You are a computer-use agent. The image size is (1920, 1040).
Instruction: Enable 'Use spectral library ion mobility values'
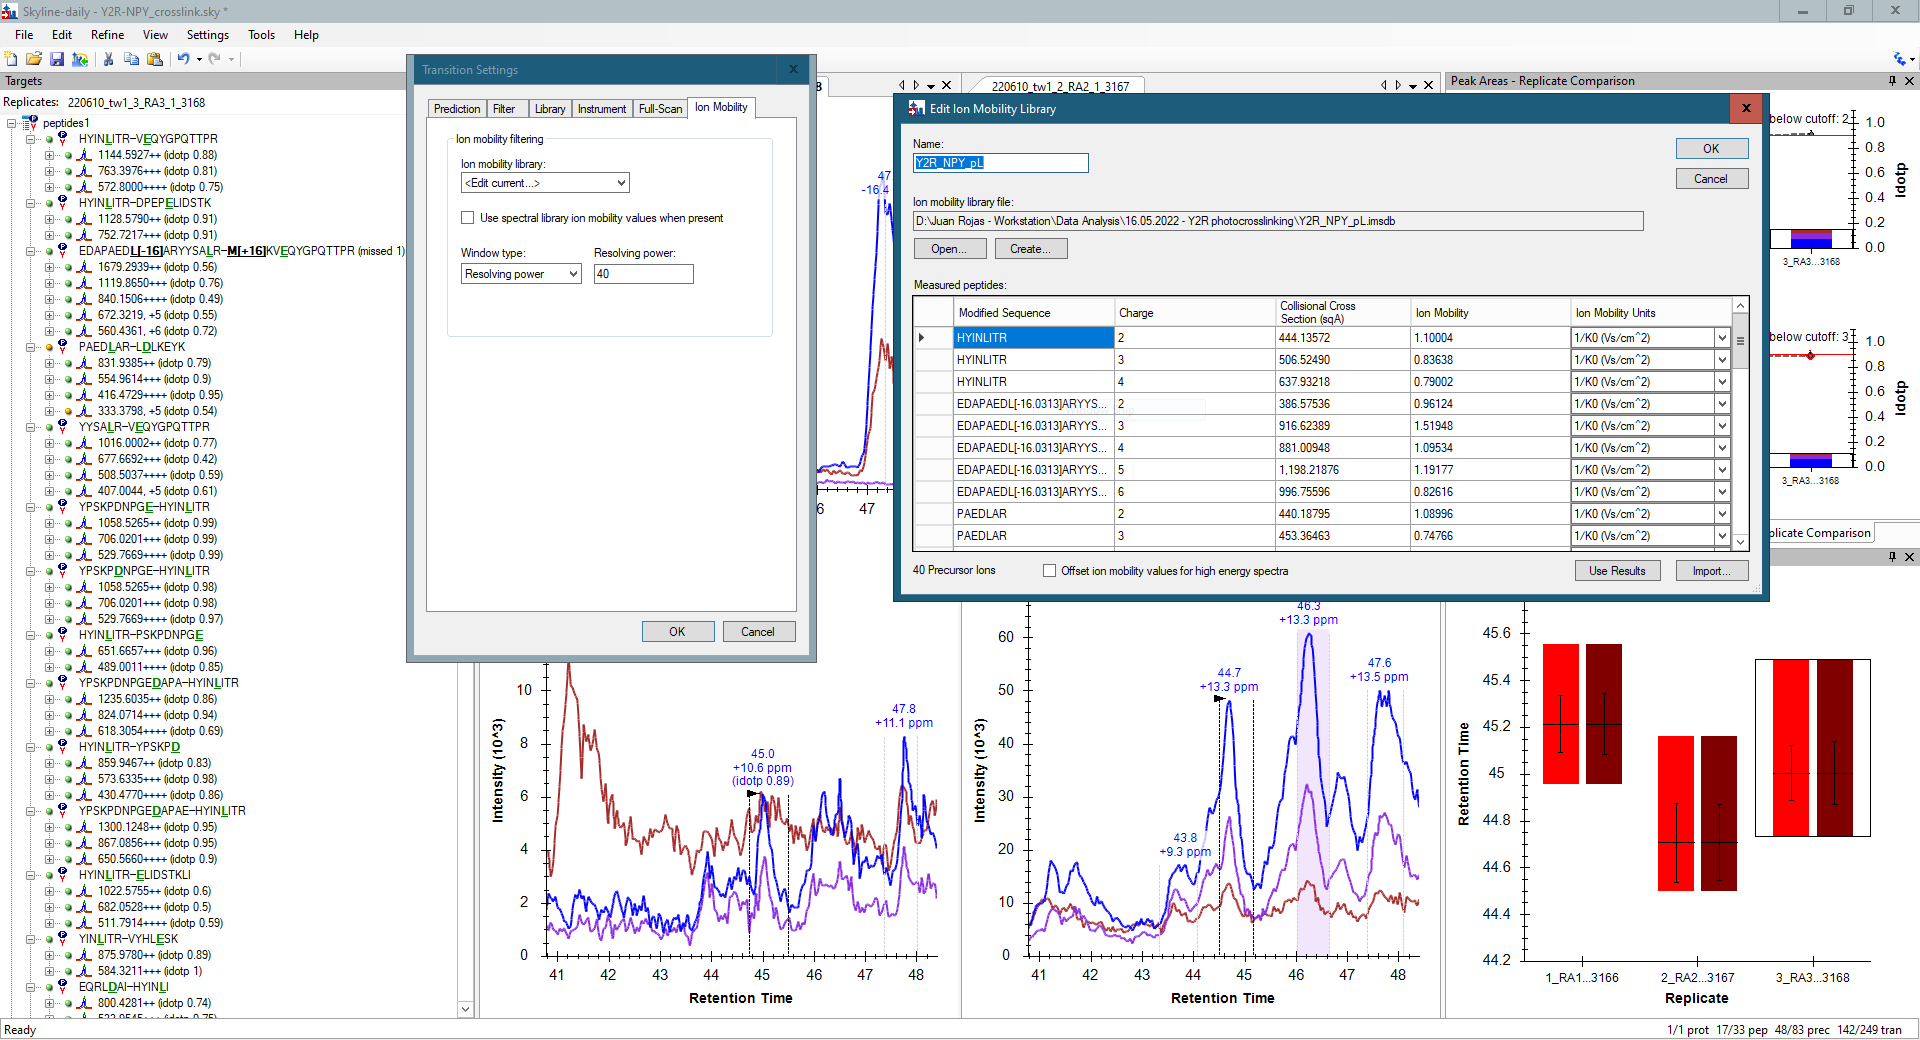pyautogui.click(x=467, y=218)
